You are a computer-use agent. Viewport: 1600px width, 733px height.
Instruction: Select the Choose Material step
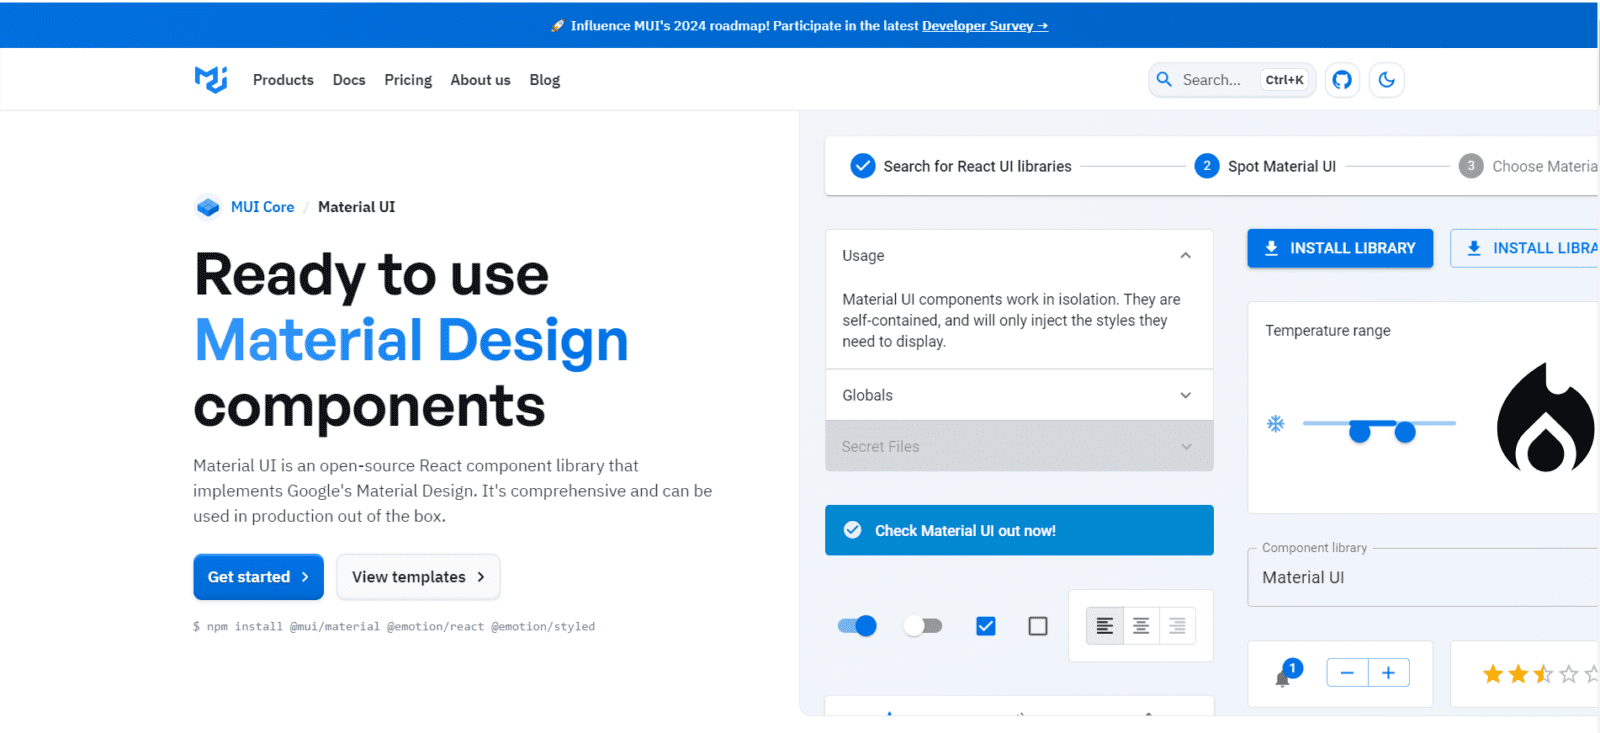point(1528,166)
